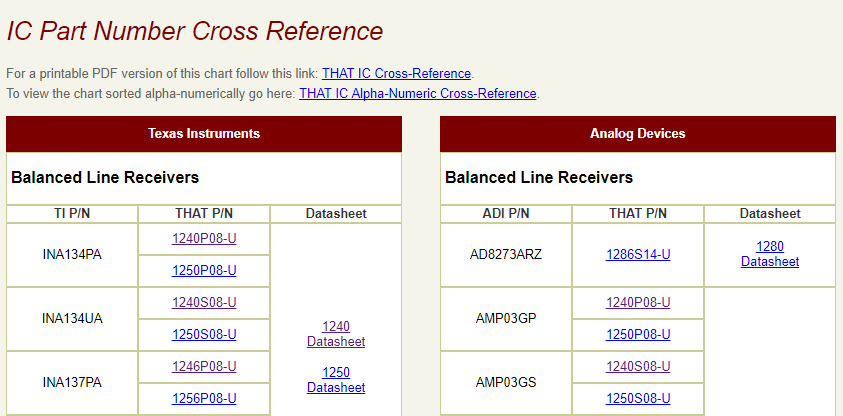Click the Analog Devices table header
This screenshot has height=416, width=843.
(638, 134)
